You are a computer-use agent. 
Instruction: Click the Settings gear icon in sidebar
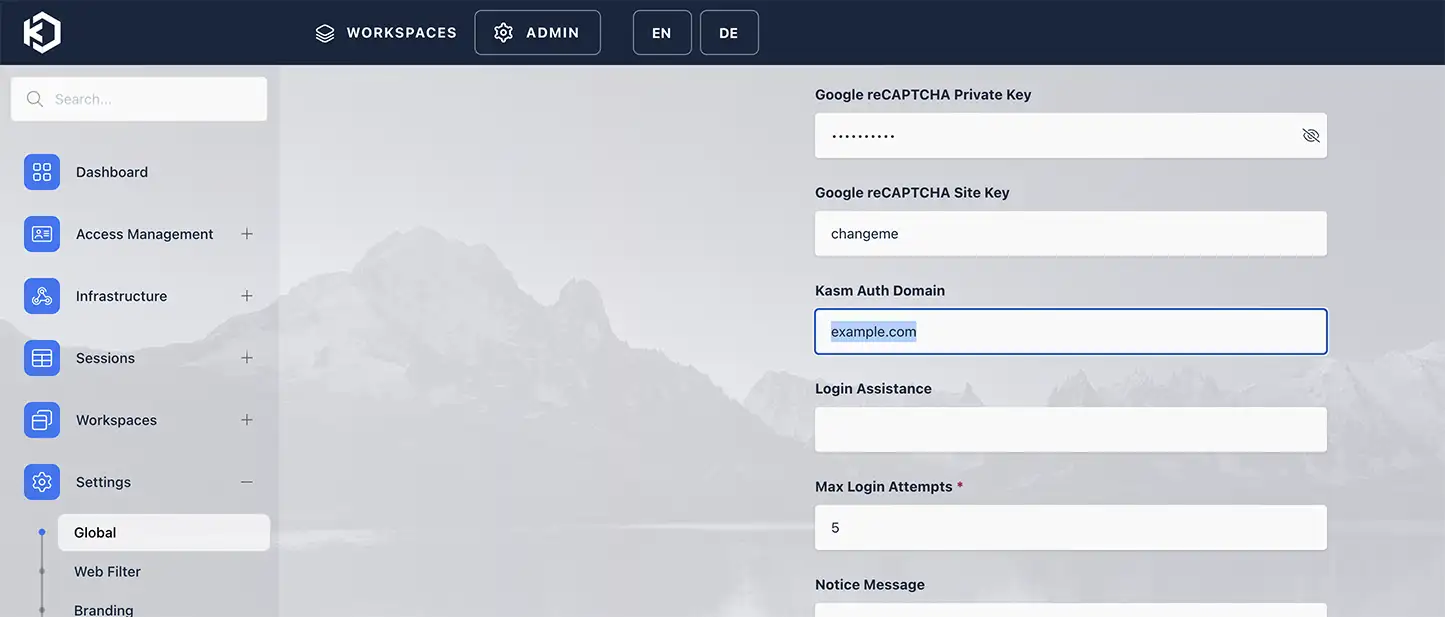(41, 481)
